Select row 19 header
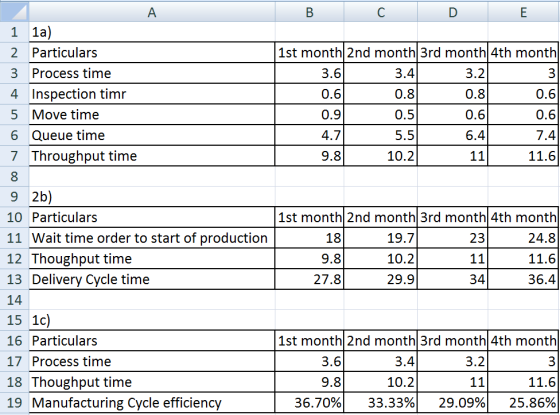This screenshot has height=415, width=560. pyautogui.click(x=14, y=403)
